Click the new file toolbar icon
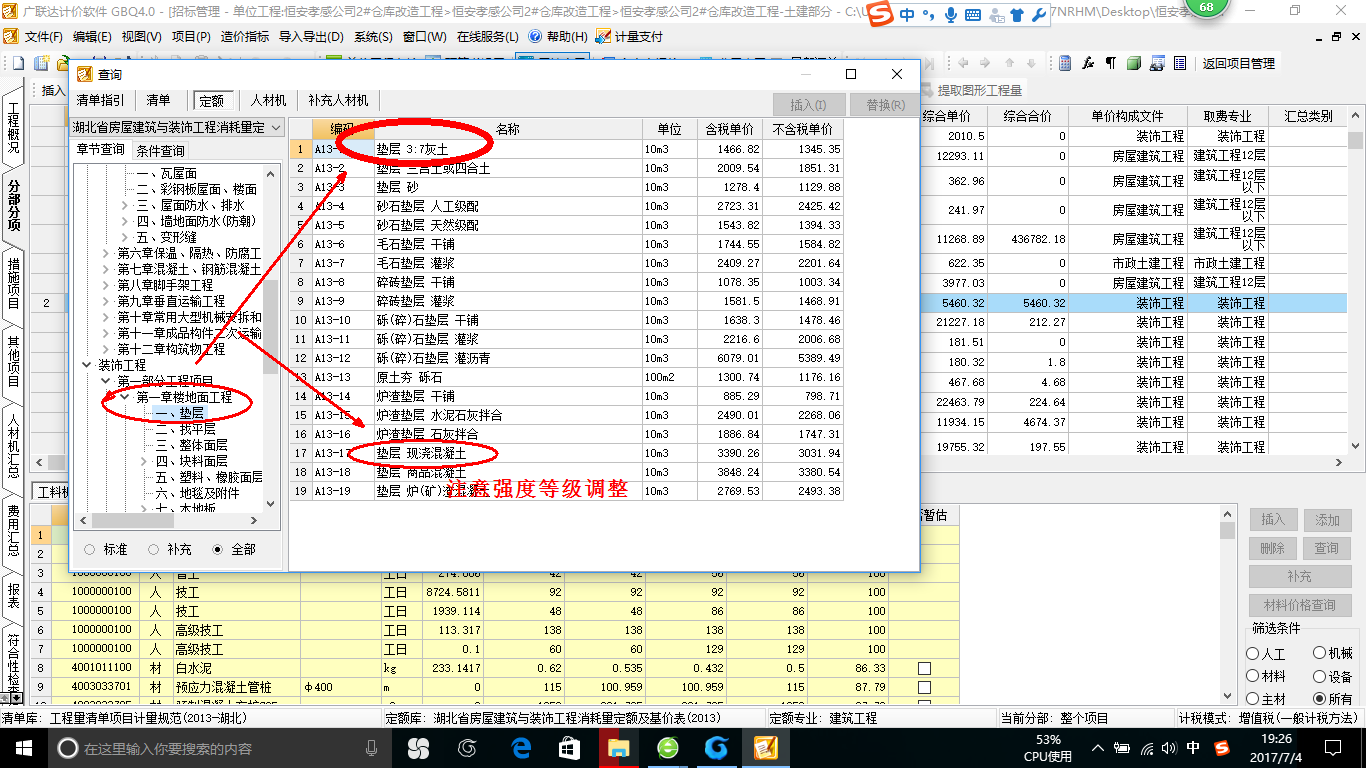The width and height of the screenshot is (1366, 768). [18, 63]
